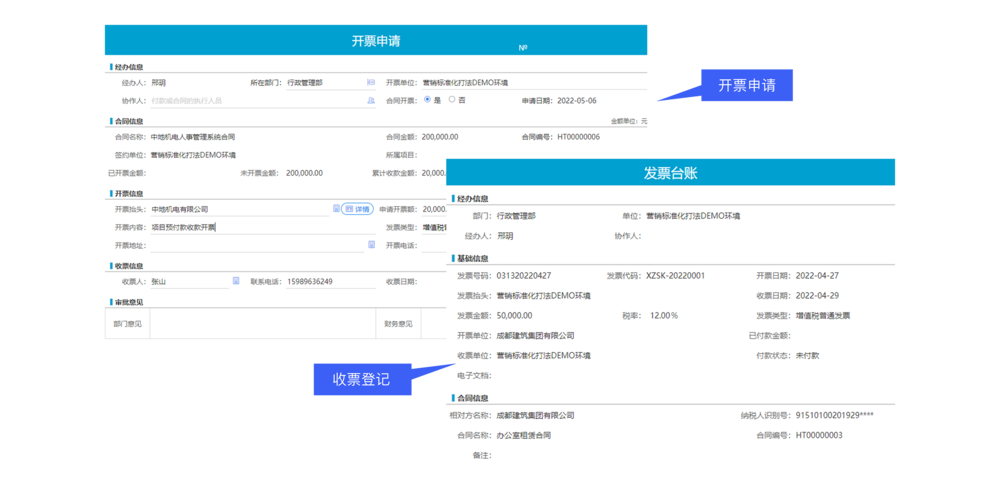Image resolution: width=1000 pixels, height=499 pixels.
Task: Focus the 收票人 field showing 张山
Action: 189,281
